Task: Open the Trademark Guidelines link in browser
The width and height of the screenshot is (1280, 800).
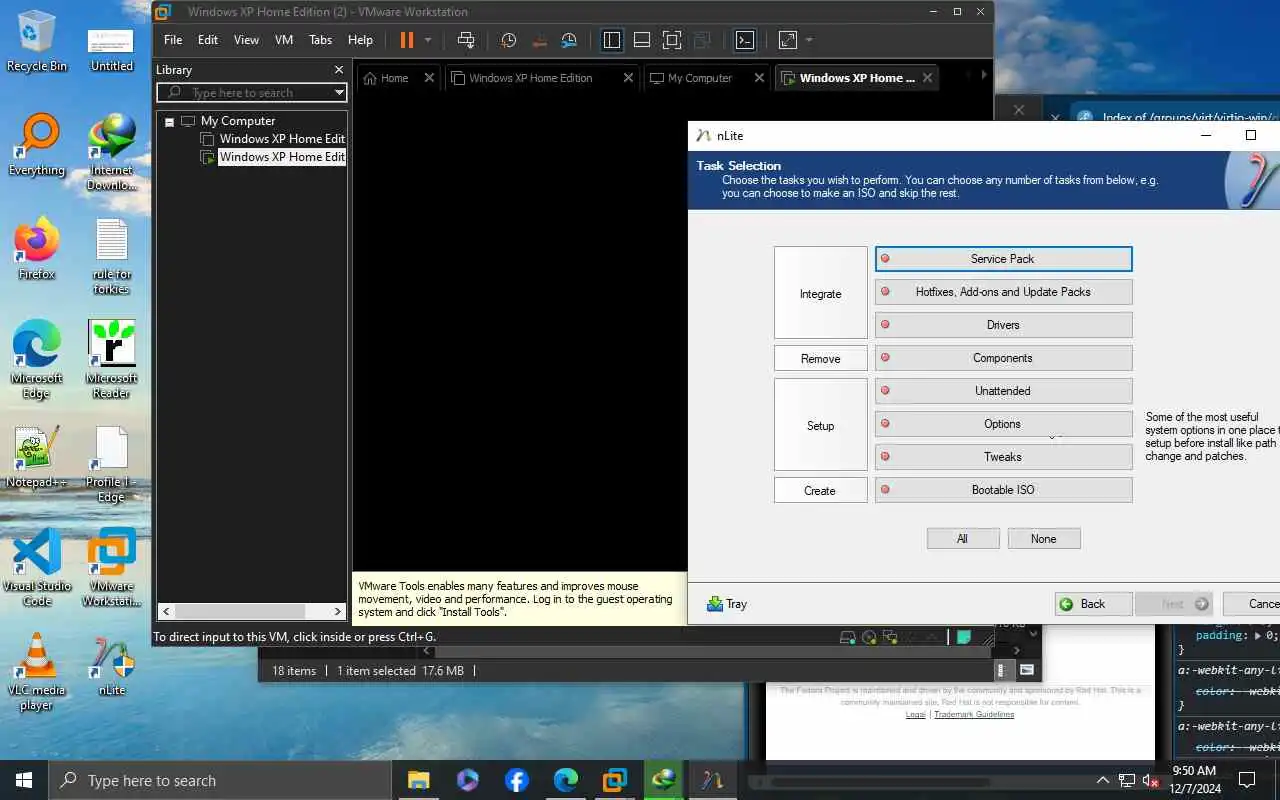Action: click(x=974, y=714)
